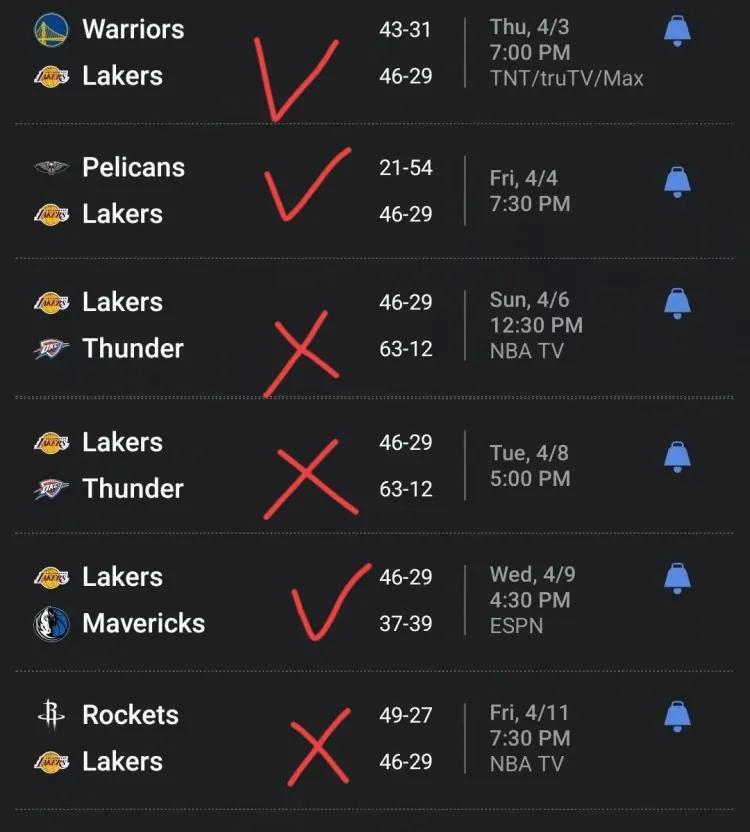Click Lakers logo in the Warriors matchup
Viewport: 750px width, 832px height.
point(51,76)
